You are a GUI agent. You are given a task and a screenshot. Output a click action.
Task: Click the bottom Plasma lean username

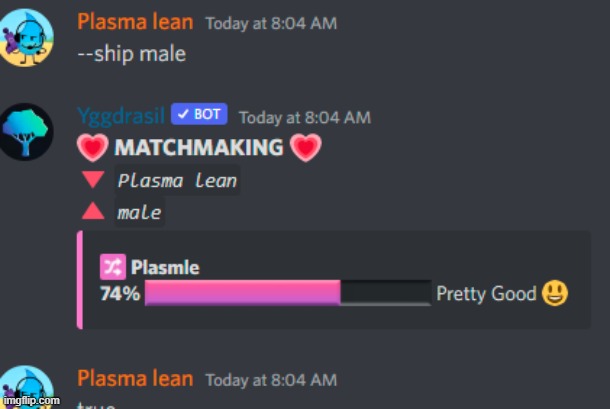[x=135, y=378]
